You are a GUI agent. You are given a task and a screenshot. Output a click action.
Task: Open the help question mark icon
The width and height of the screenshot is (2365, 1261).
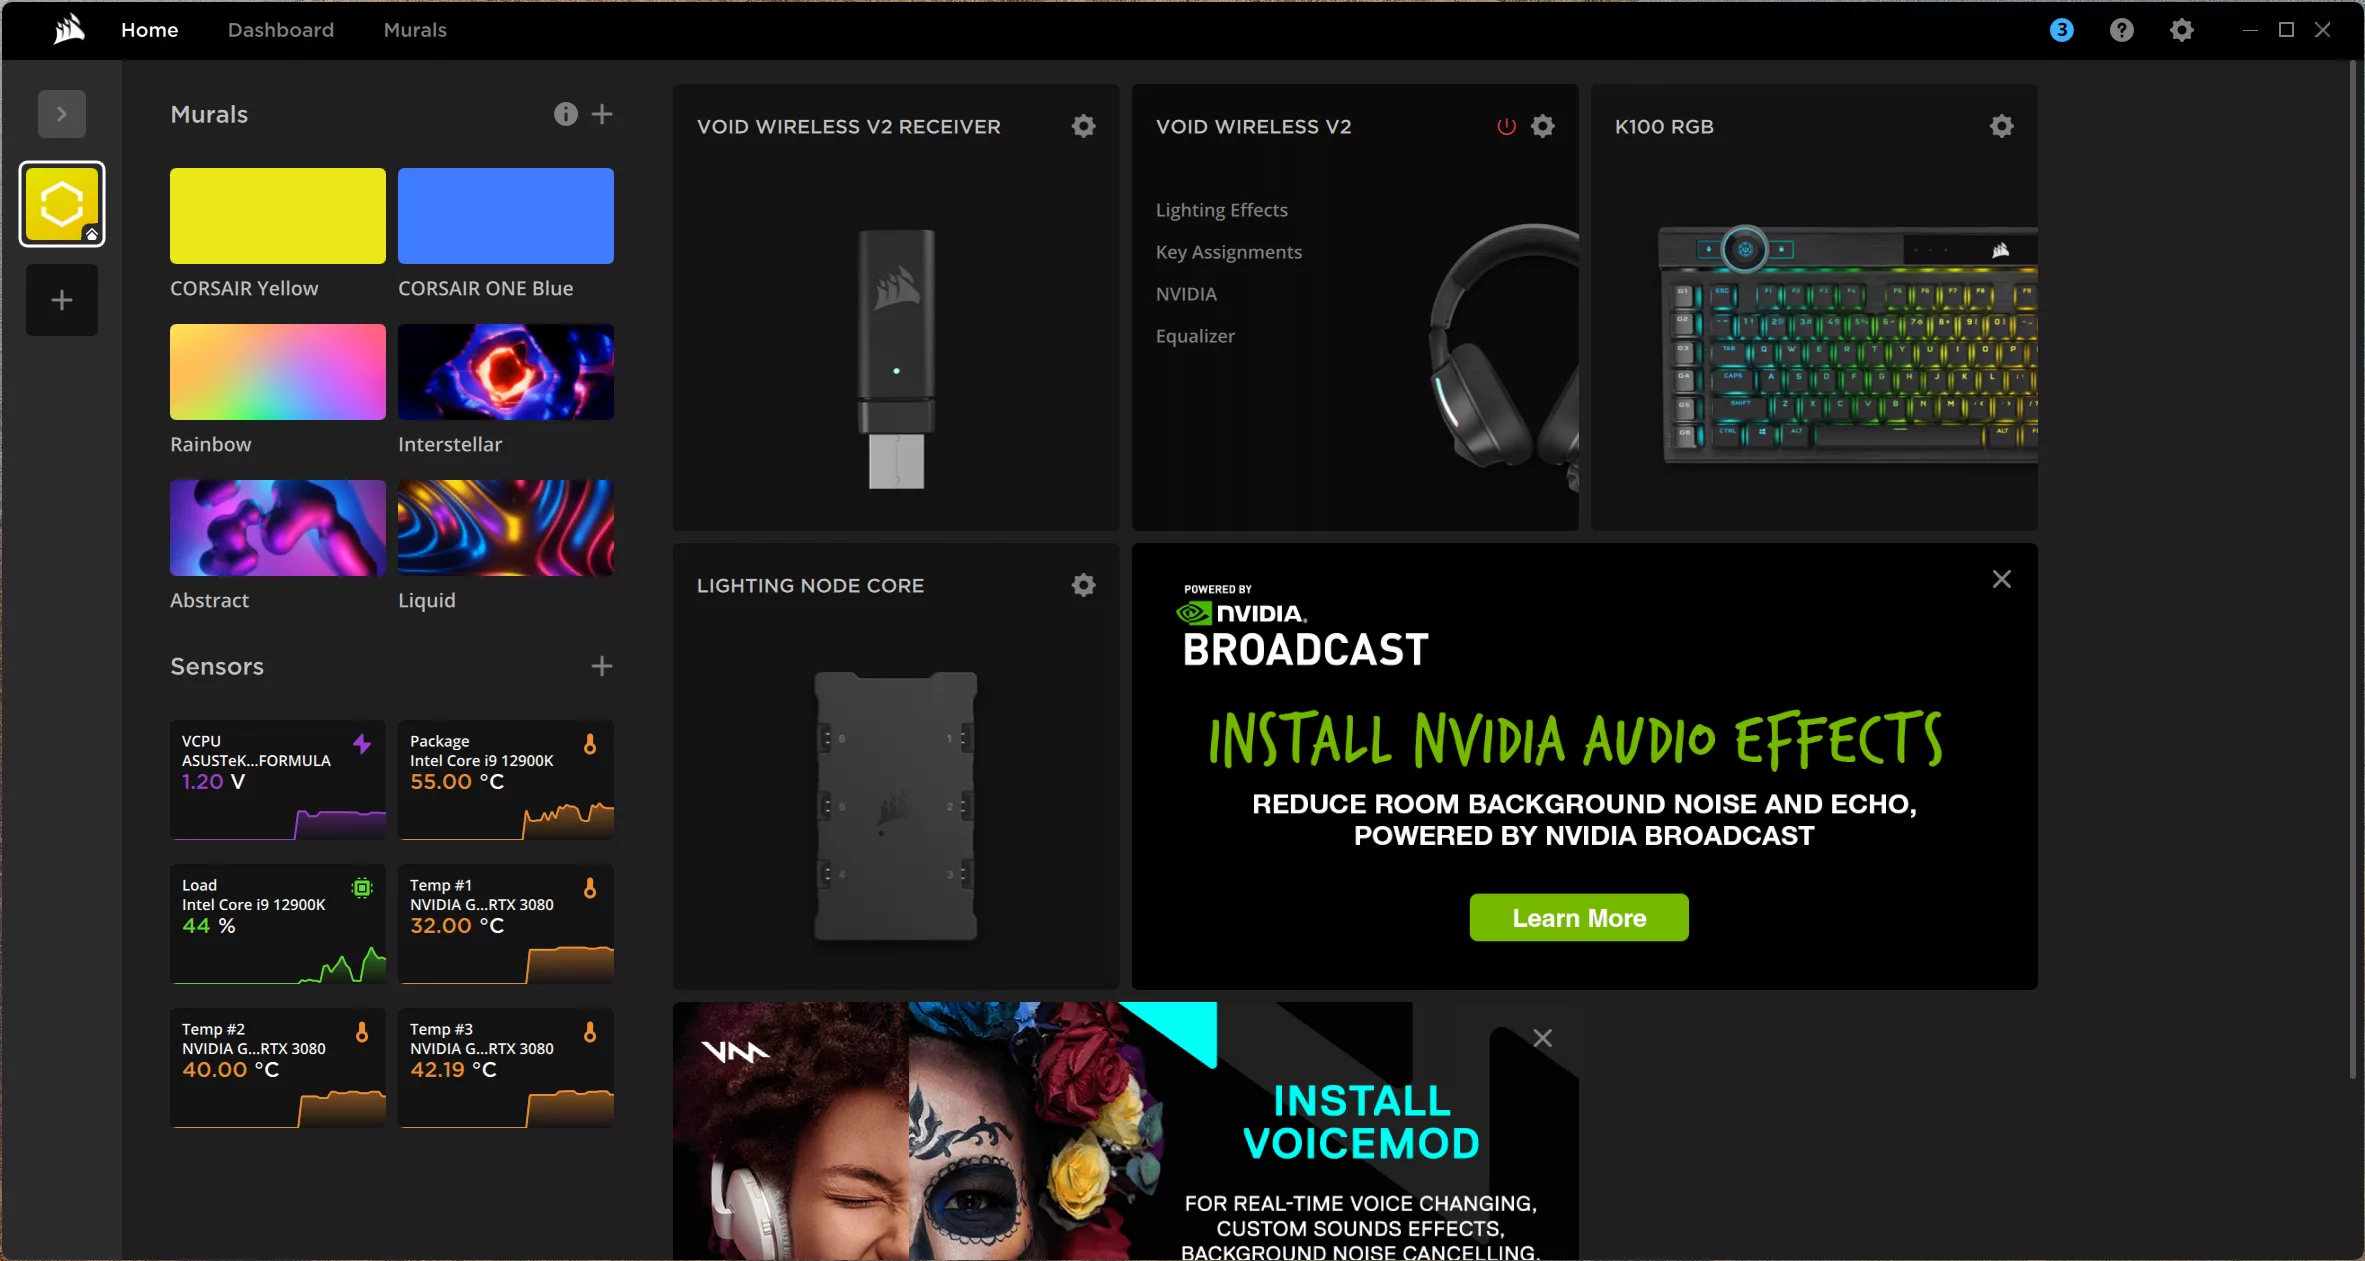click(2121, 30)
